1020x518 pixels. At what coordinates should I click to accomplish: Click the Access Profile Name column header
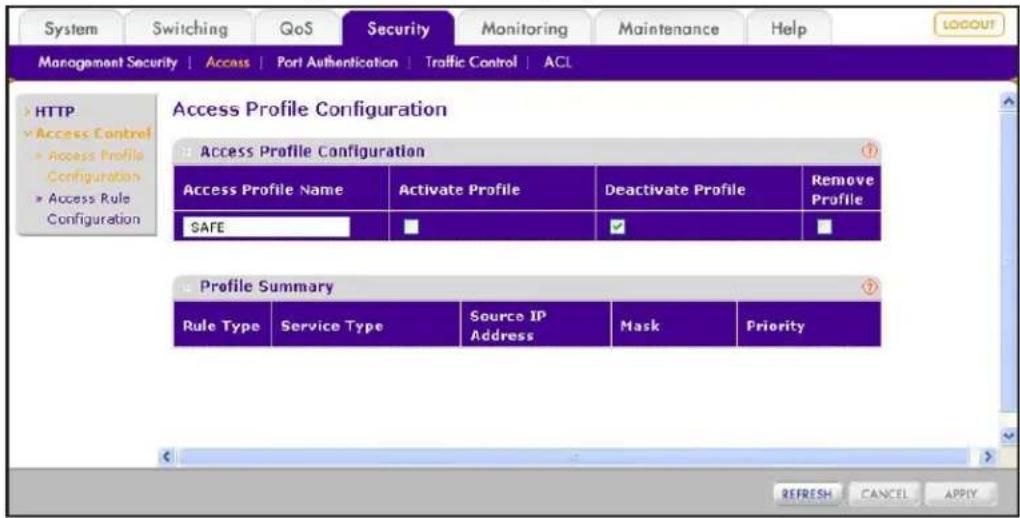click(x=281, y=189)
